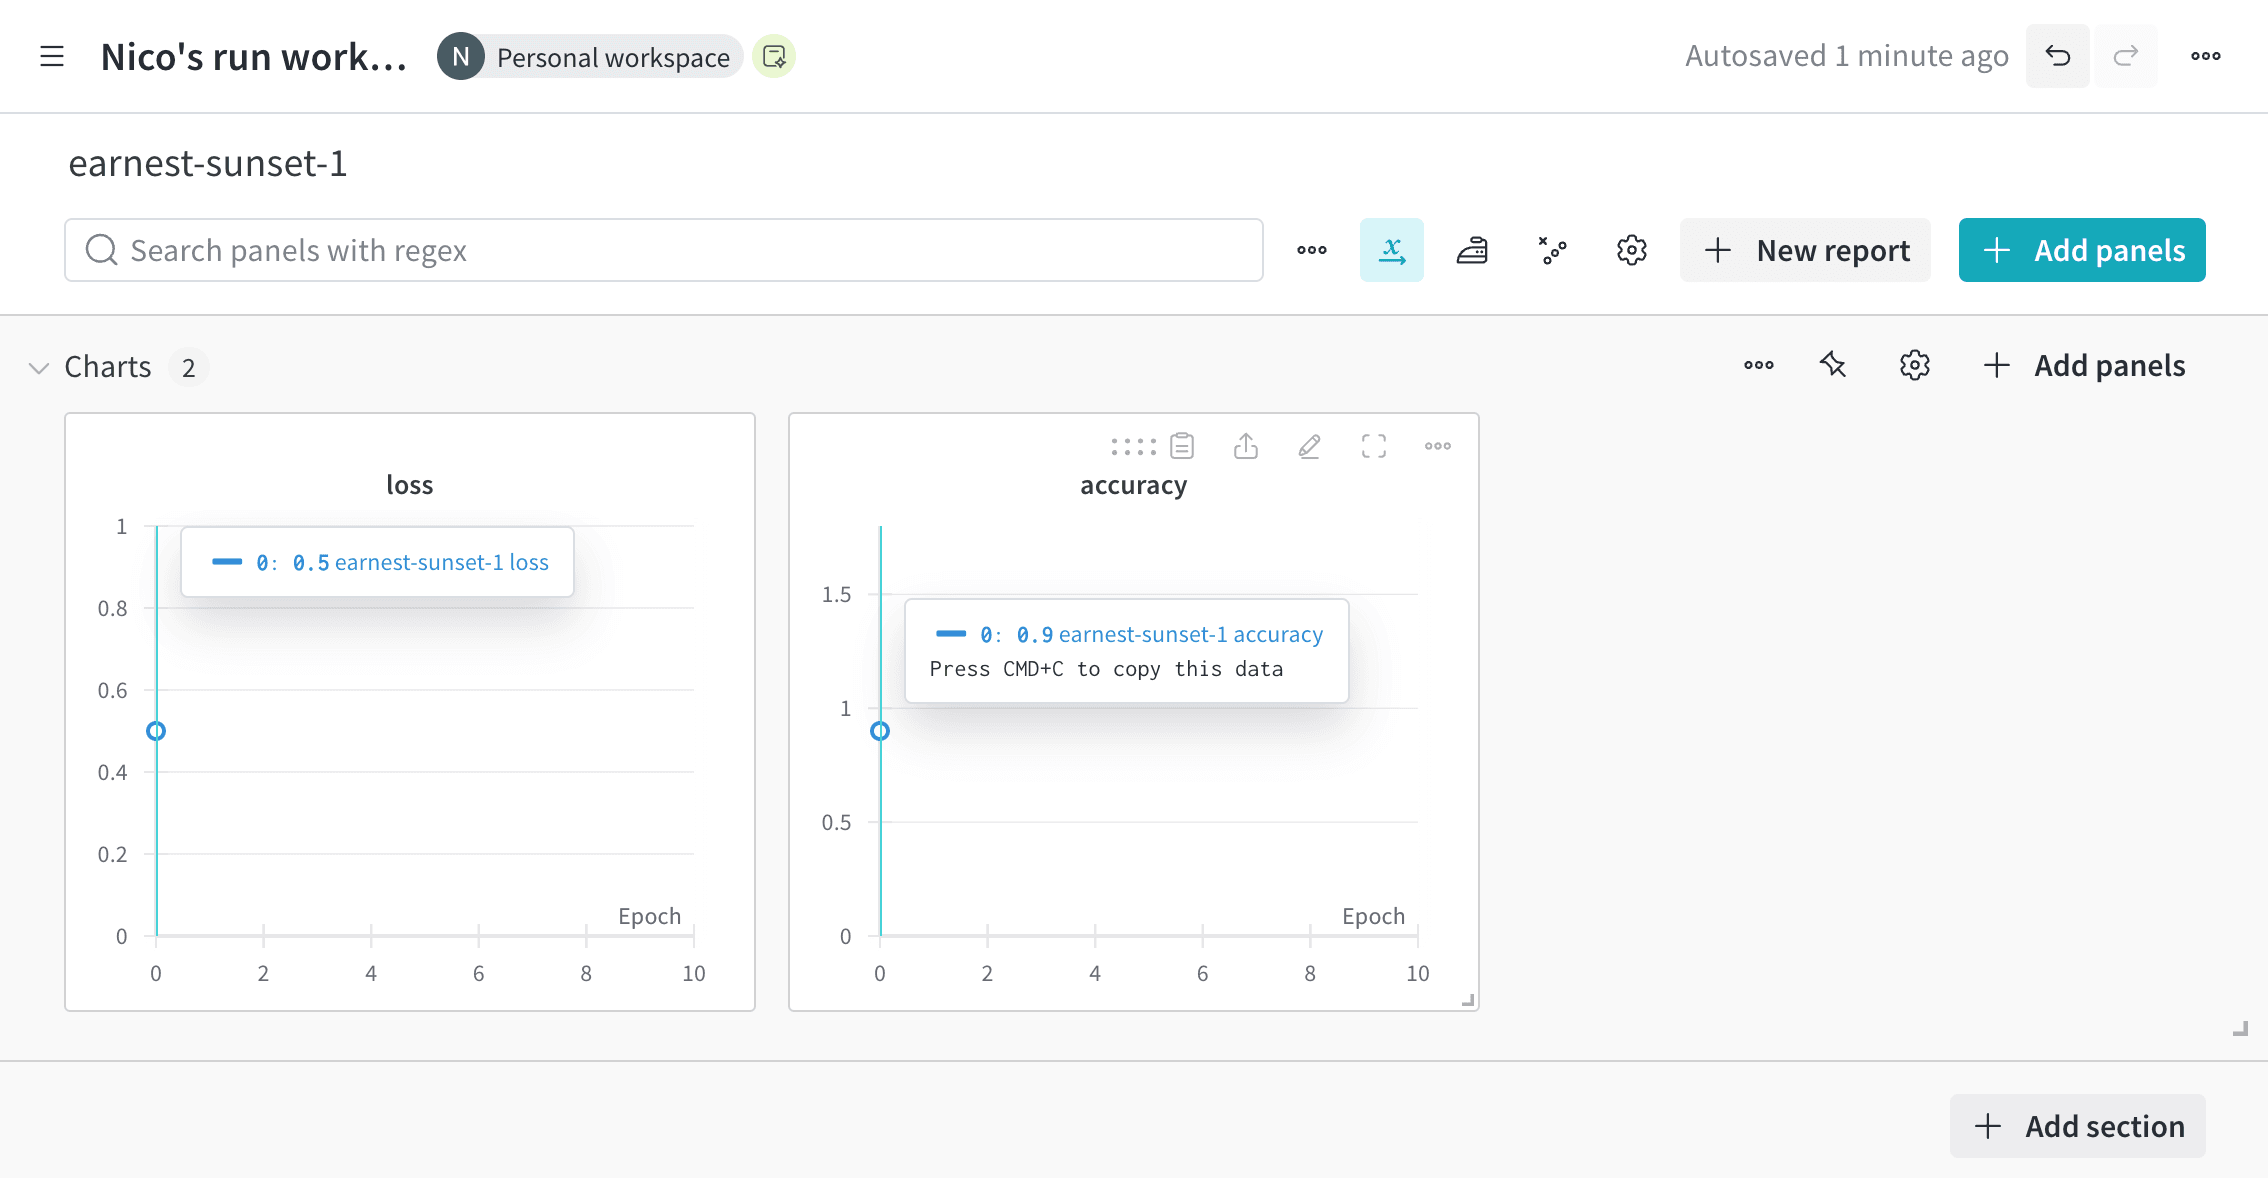Image resolution: width=2268 pixels, height=1178 pixels.
Task: Toggle the x-axis settings button
Action: tap(1392, 250)
